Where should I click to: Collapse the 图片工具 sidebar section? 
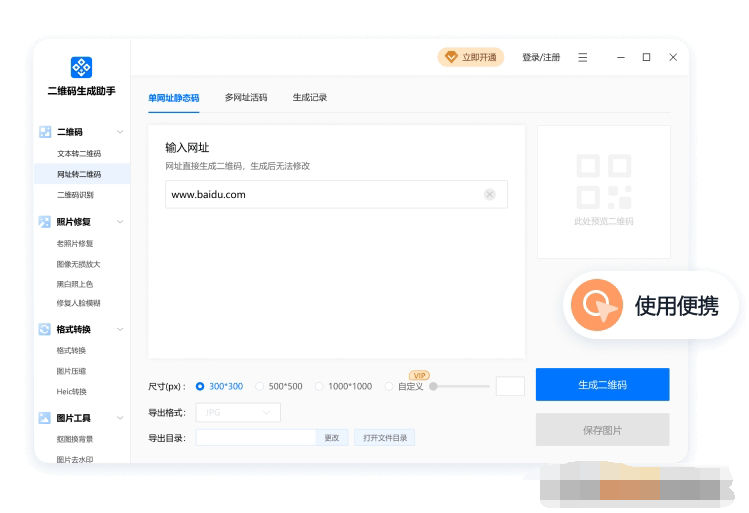[120, 418]
